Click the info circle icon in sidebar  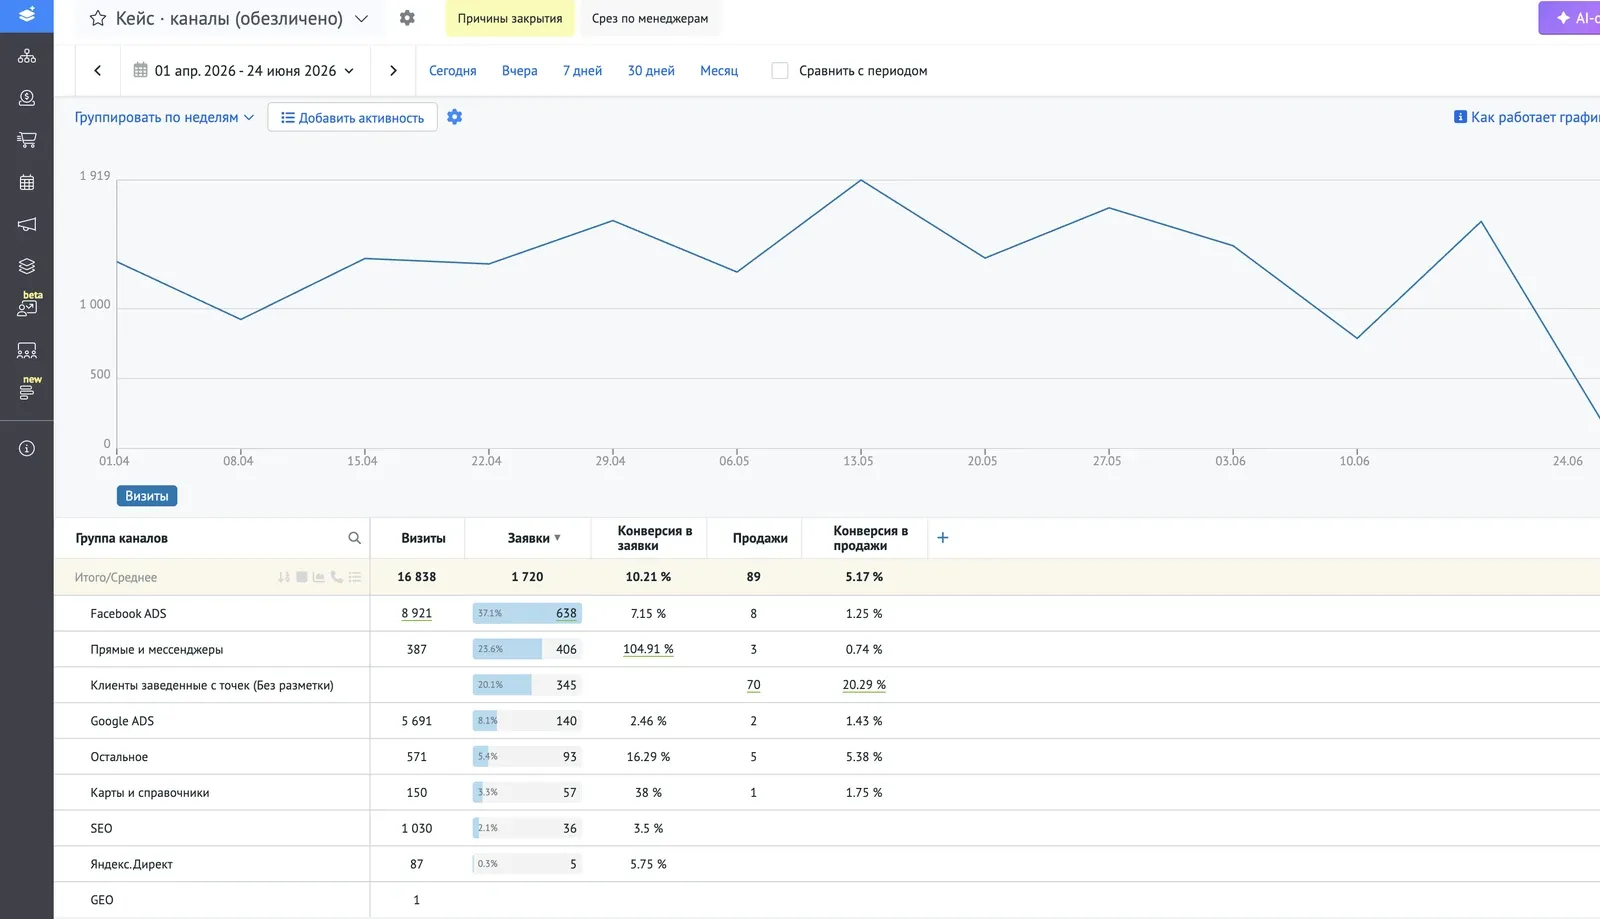27,448
